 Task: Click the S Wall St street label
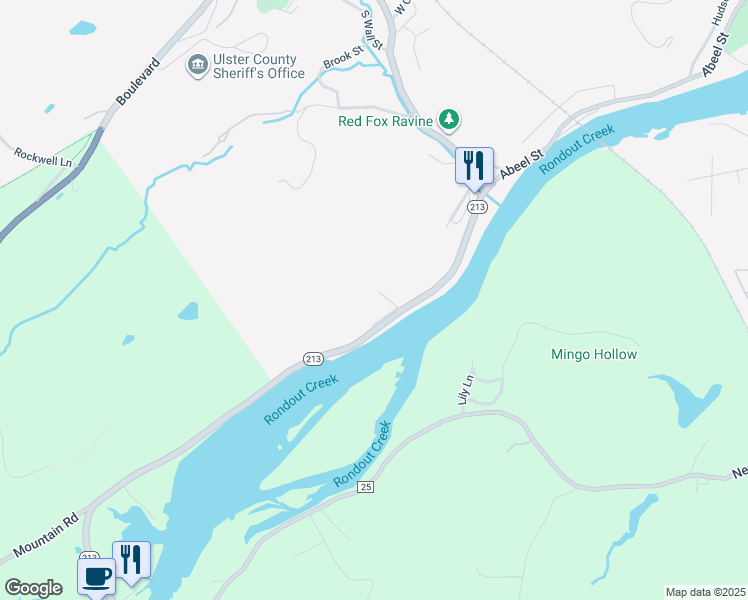tap(372, 30)
